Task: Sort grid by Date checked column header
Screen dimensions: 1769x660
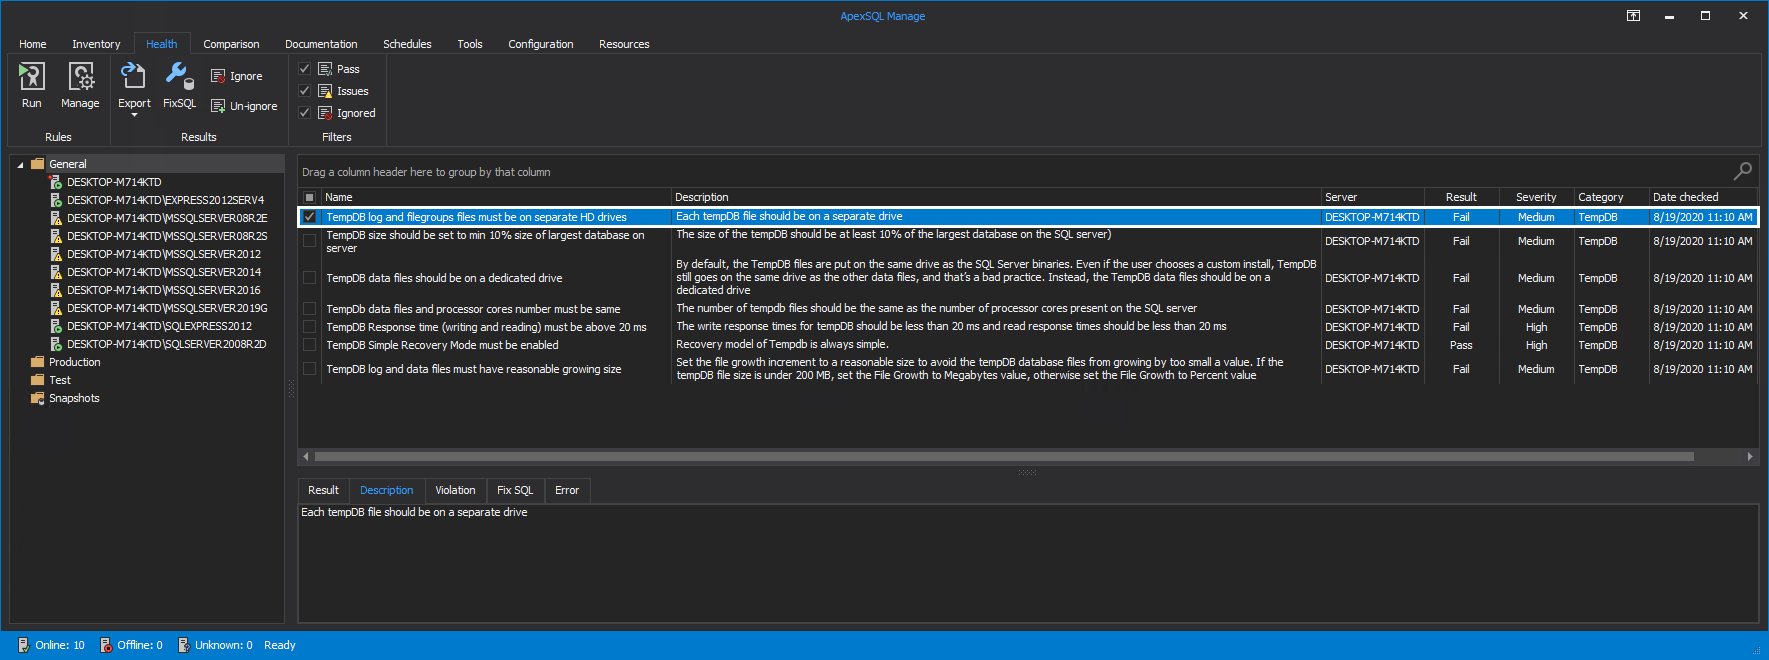Action: coord(1703,197)
